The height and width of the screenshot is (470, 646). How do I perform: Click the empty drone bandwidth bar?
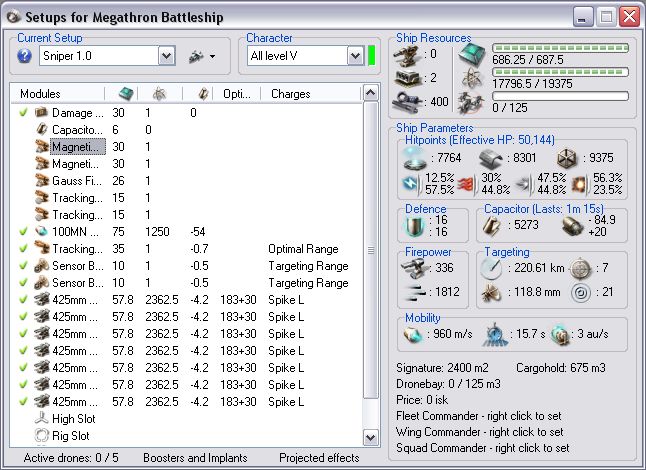pos(560,96)
